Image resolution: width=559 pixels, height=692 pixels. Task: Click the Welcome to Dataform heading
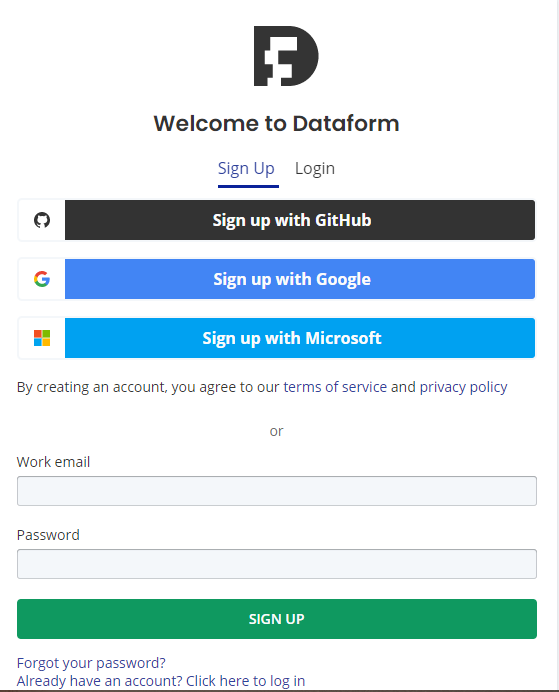point(277,123)
